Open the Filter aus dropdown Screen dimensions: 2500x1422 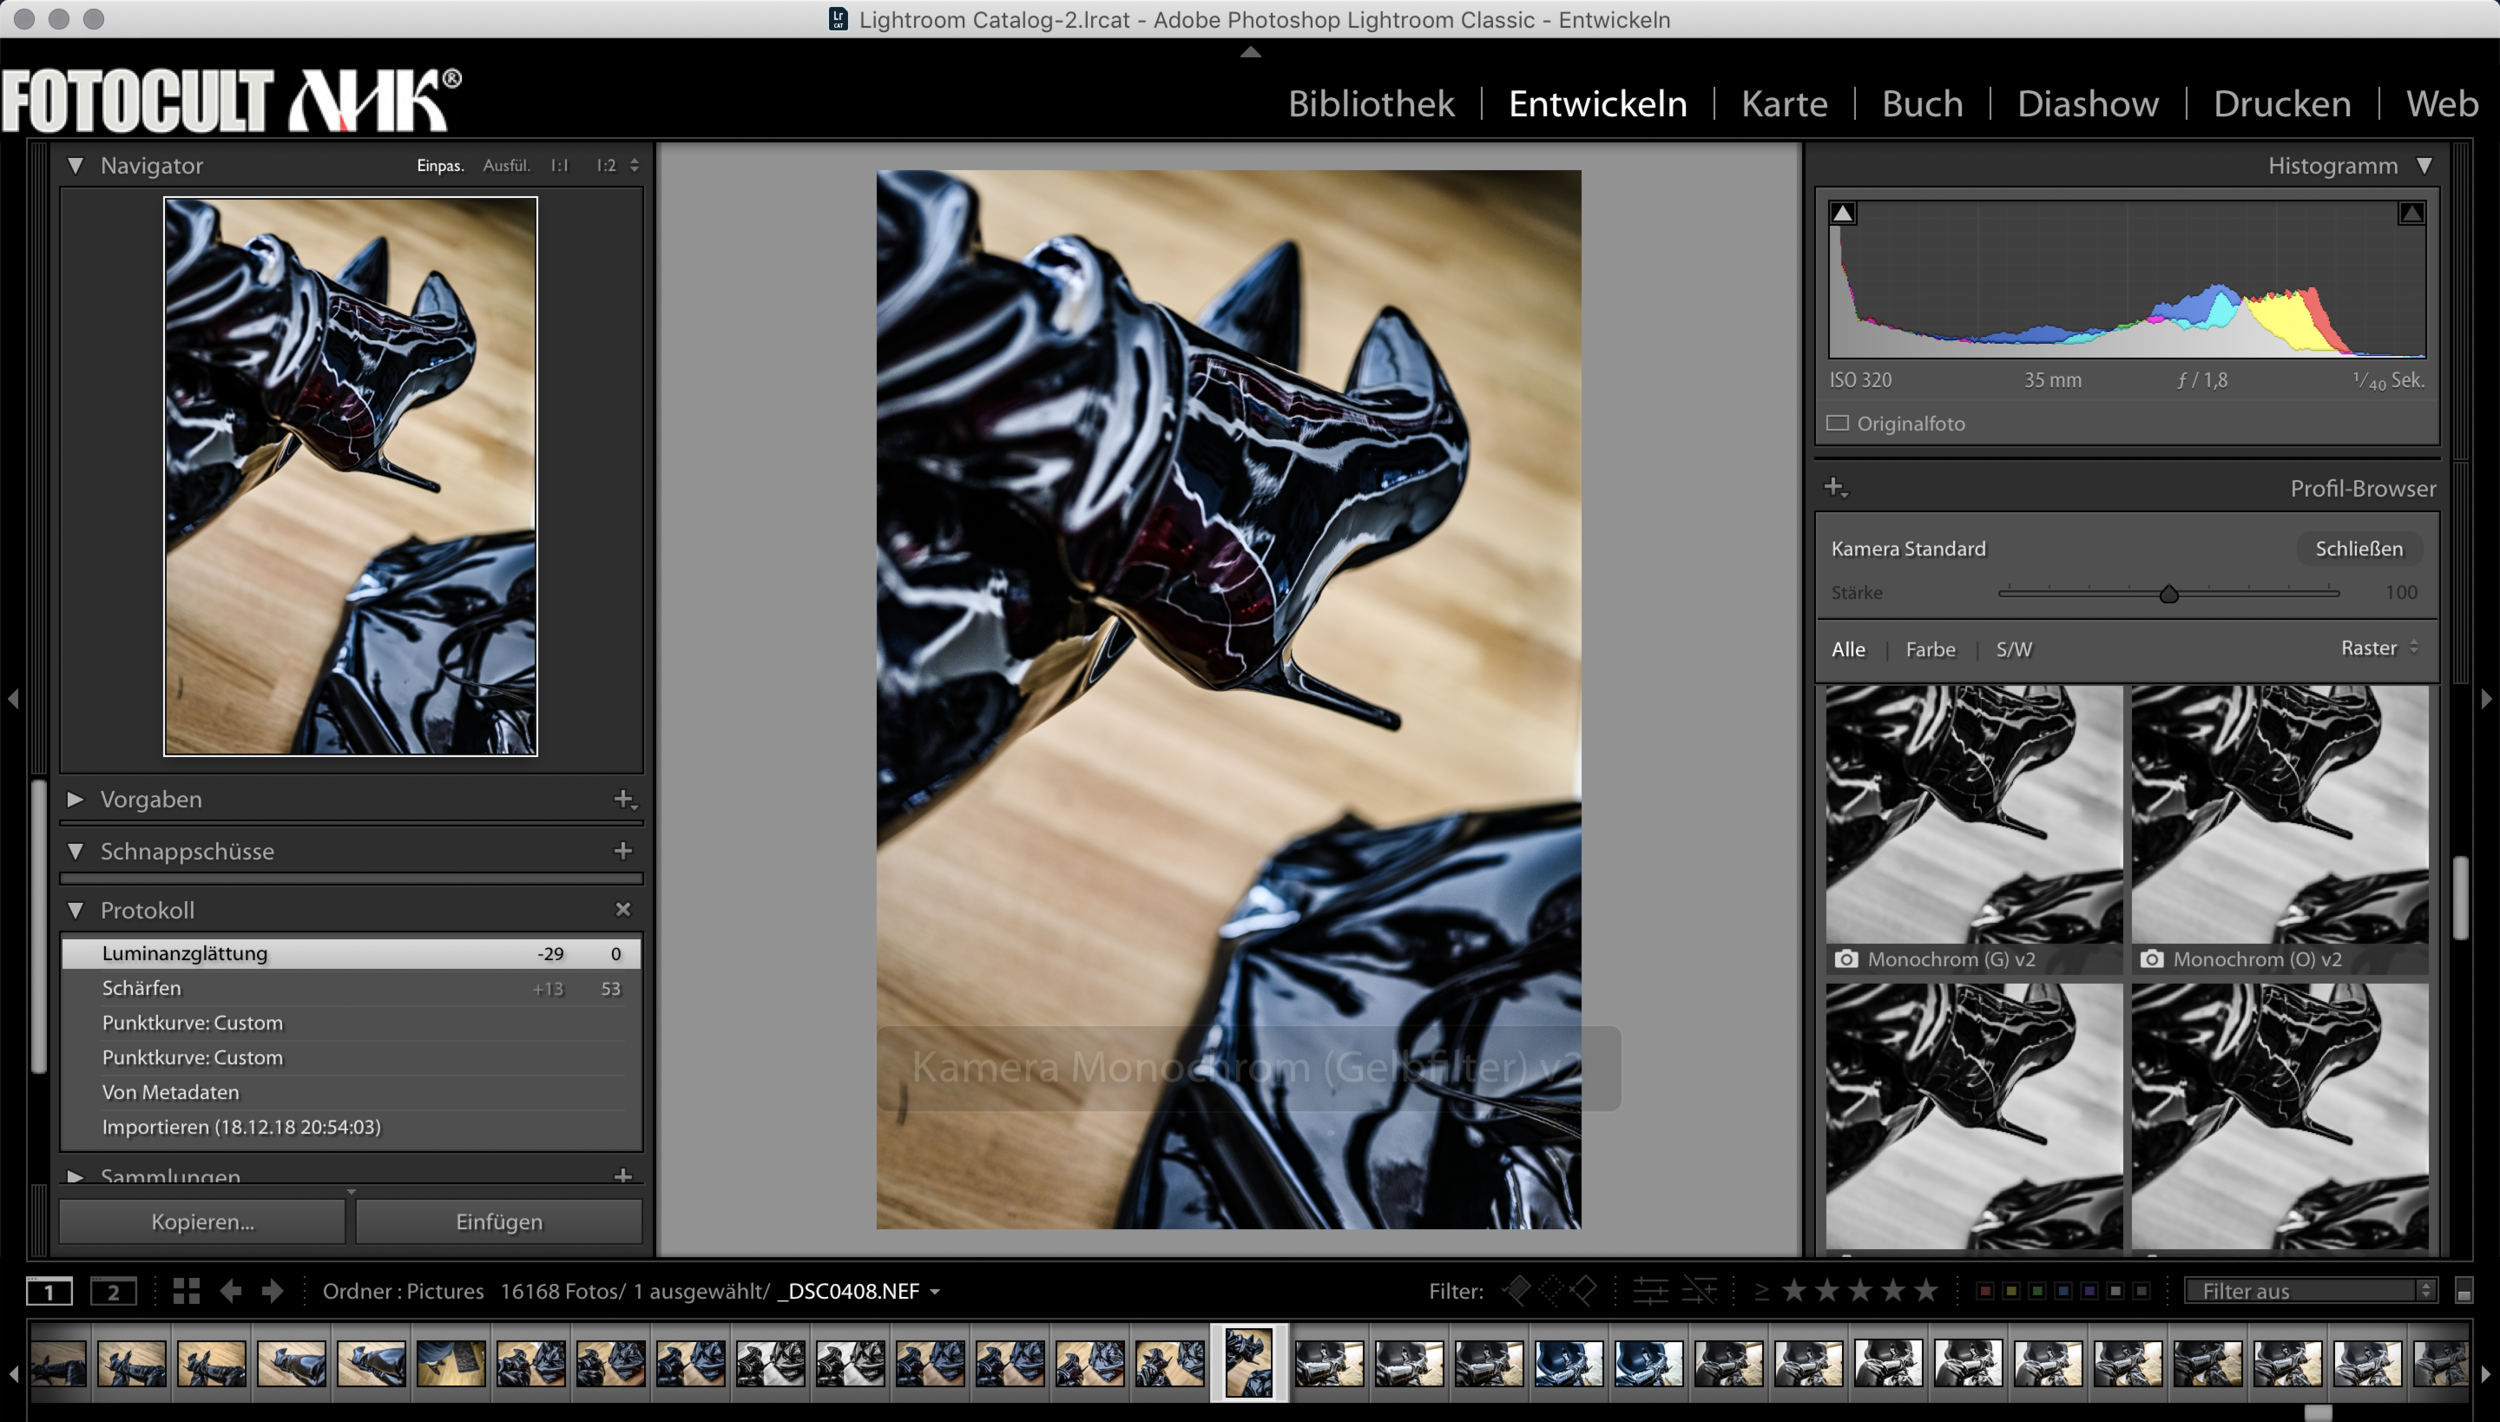2312,1291
